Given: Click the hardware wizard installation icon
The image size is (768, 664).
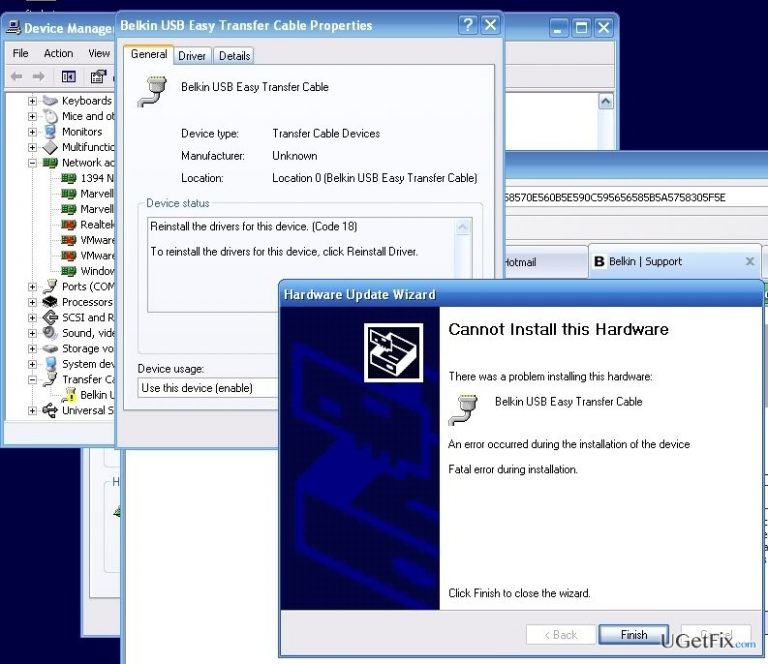Looking at the screenshot, I should pyautogui.click(x=393, y=353).
